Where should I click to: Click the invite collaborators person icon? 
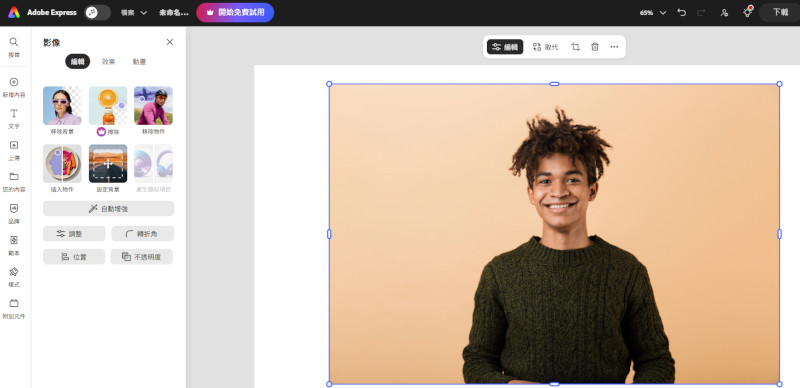tap(724, 12)
